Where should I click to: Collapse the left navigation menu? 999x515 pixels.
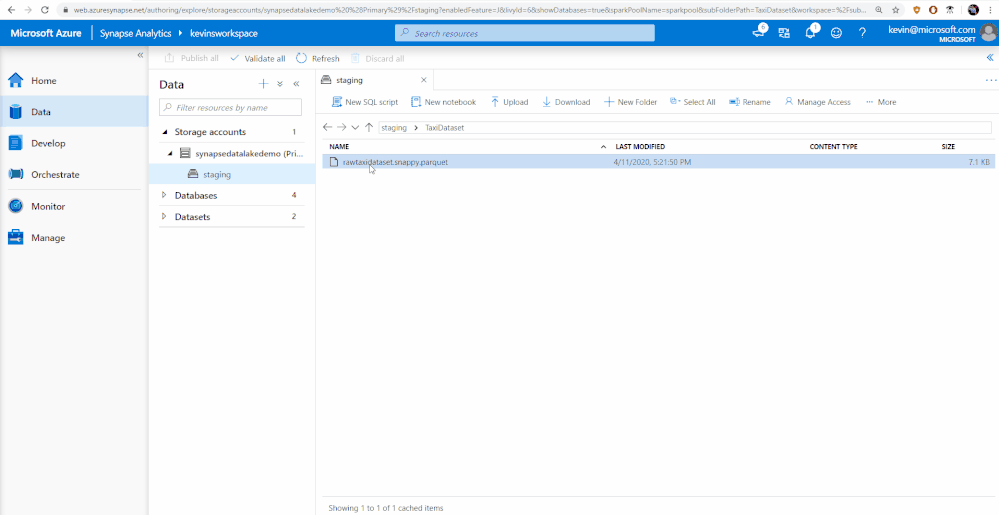tap(140, 55)
